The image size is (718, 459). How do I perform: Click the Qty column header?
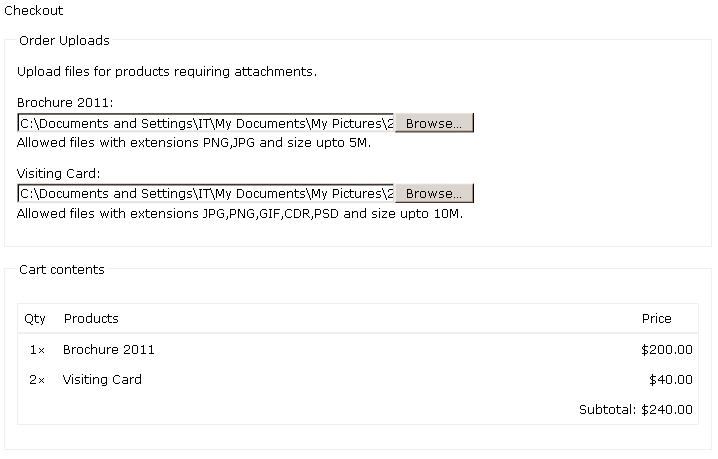[x=35, y=319]
